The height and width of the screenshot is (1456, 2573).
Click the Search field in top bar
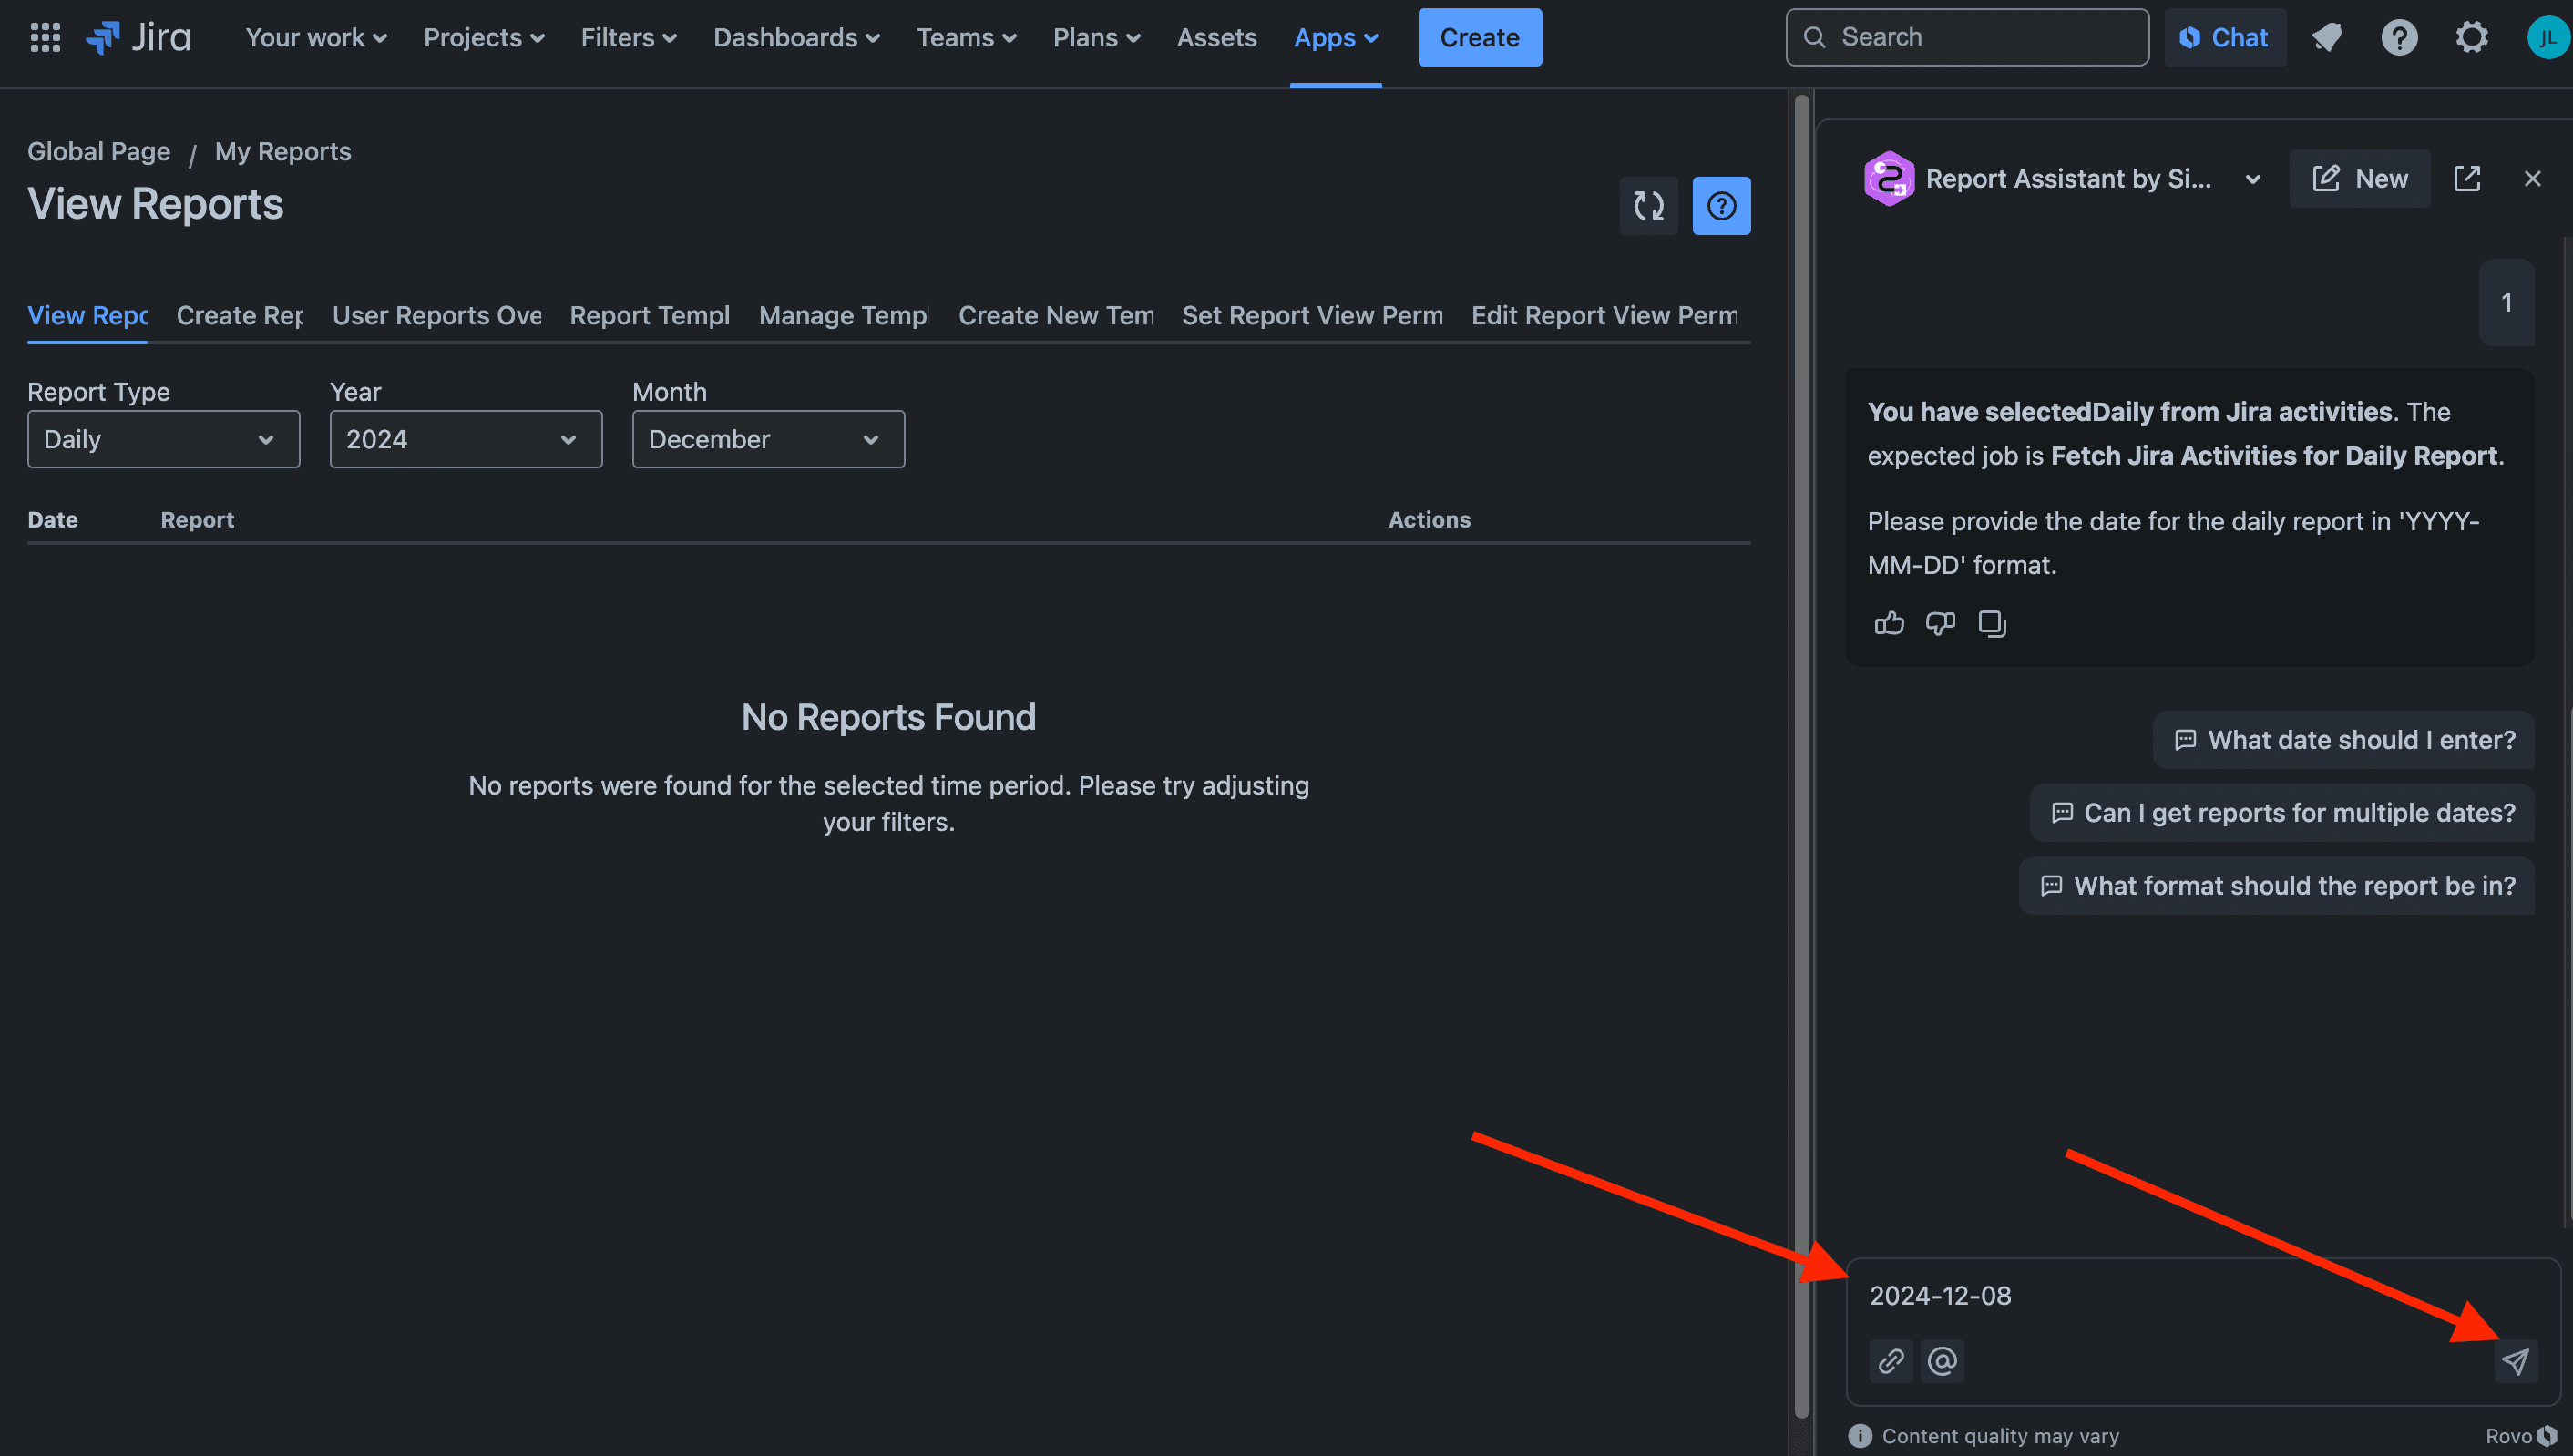(x=1967, y=37)
